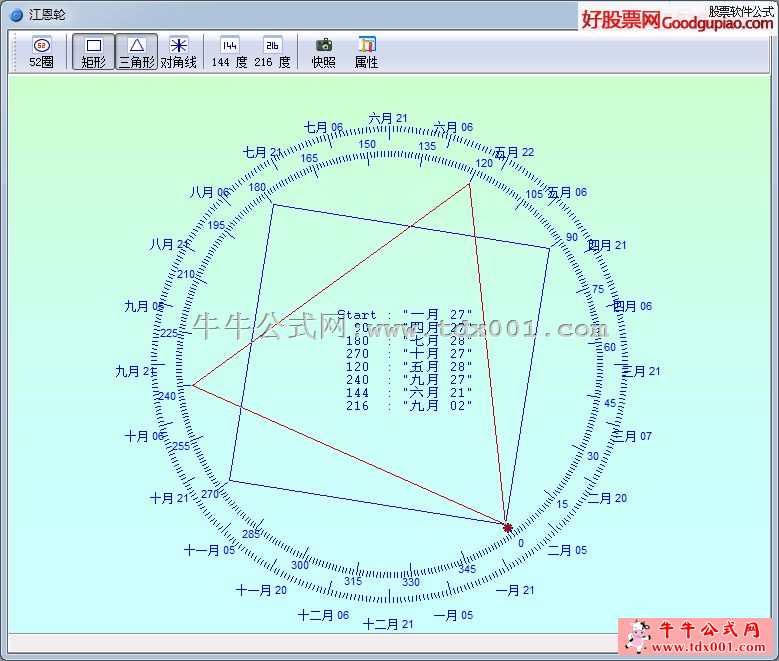779x661 pixels.
Task: Click the 六月 06 date label
Action: point(453,127)
